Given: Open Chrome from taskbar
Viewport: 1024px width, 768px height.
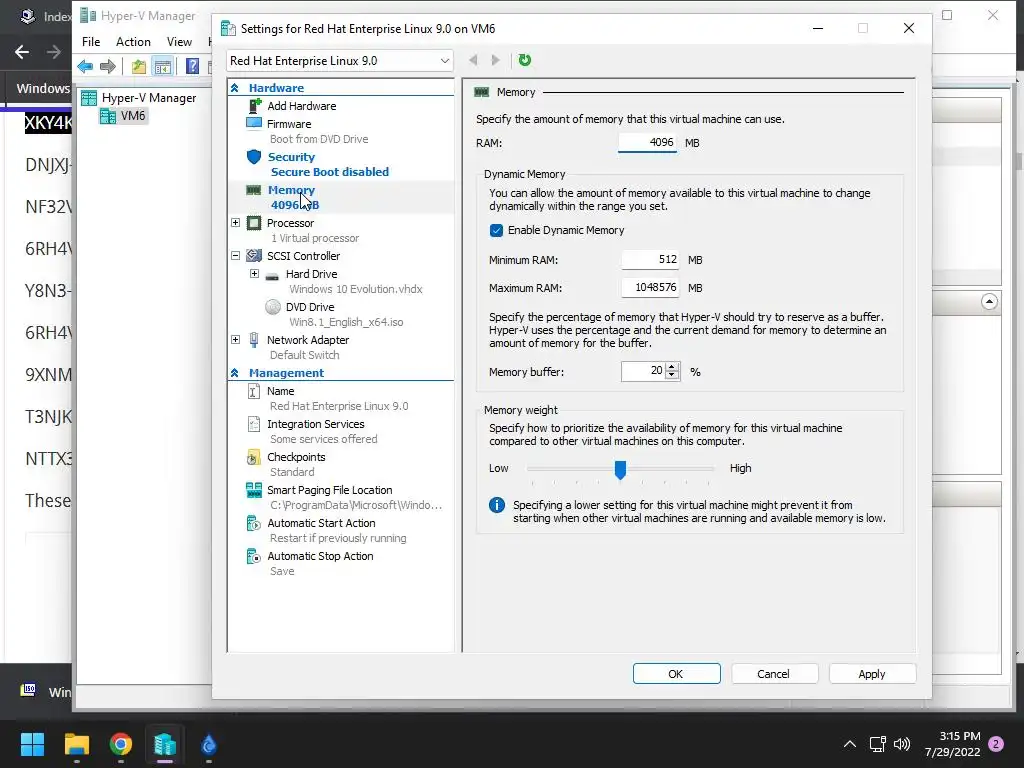Looking at the screenshot, I should point(121,744).
